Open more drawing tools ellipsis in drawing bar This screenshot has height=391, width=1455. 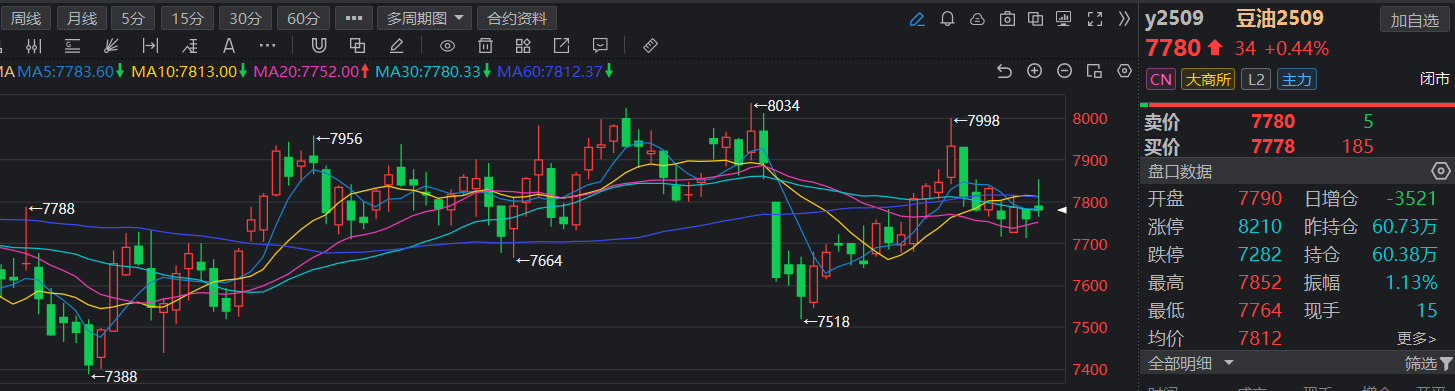click(x=267, y=45)
